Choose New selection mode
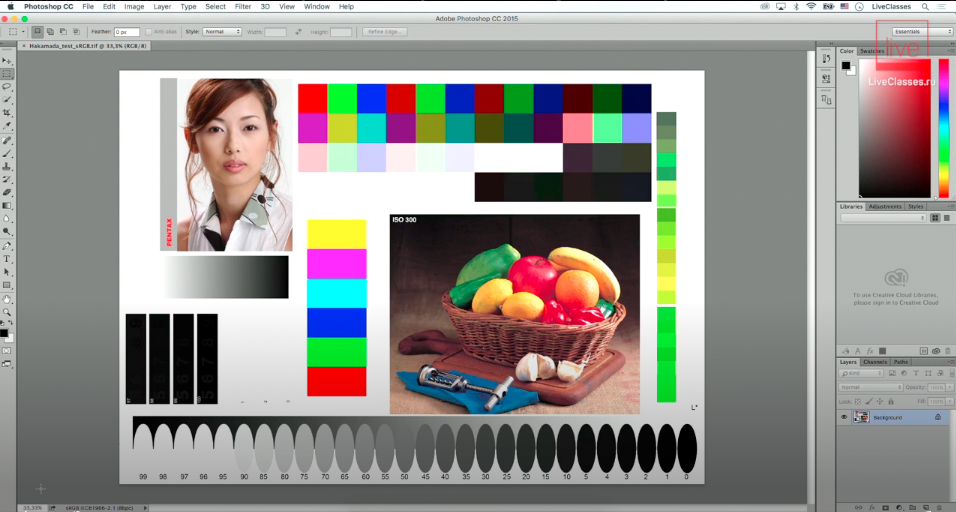This screenshot has width=956, height=512. click(37, 32)
